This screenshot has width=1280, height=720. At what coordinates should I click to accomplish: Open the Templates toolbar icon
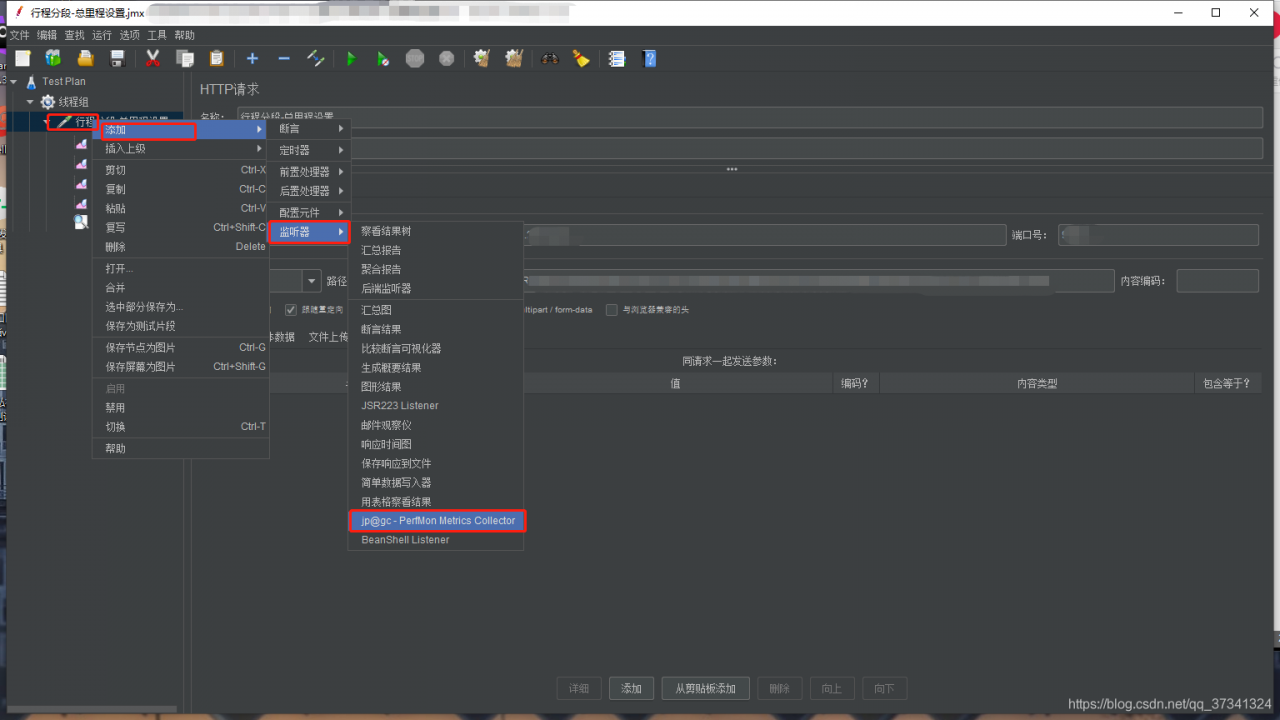(x=53, y=58)
